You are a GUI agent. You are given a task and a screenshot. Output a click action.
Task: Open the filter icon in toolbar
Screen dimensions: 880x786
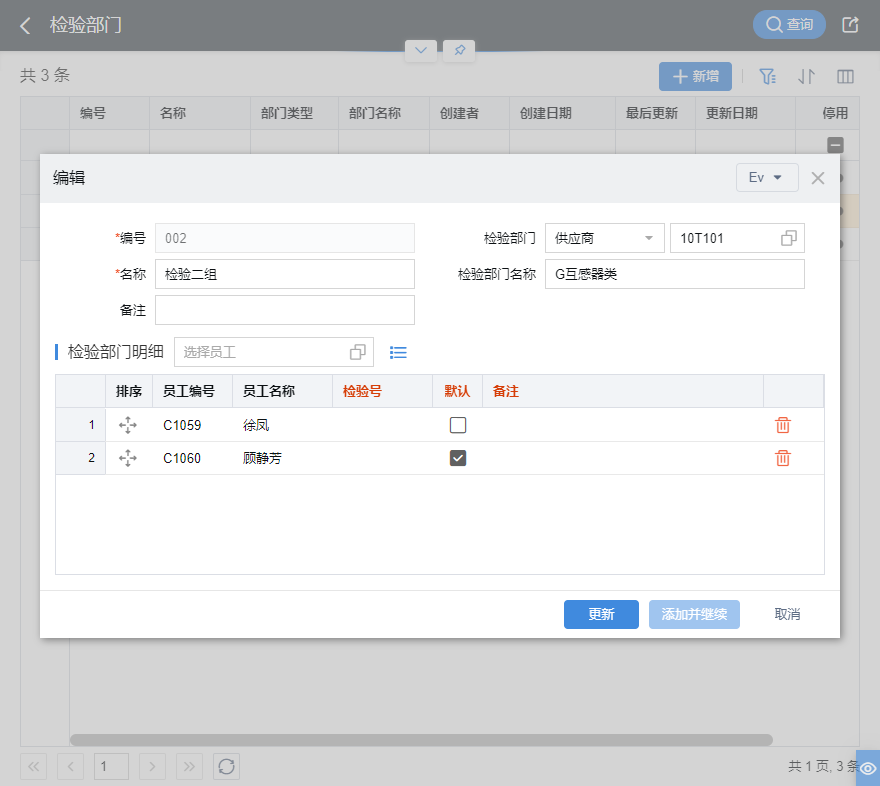[x=767, y=76]
